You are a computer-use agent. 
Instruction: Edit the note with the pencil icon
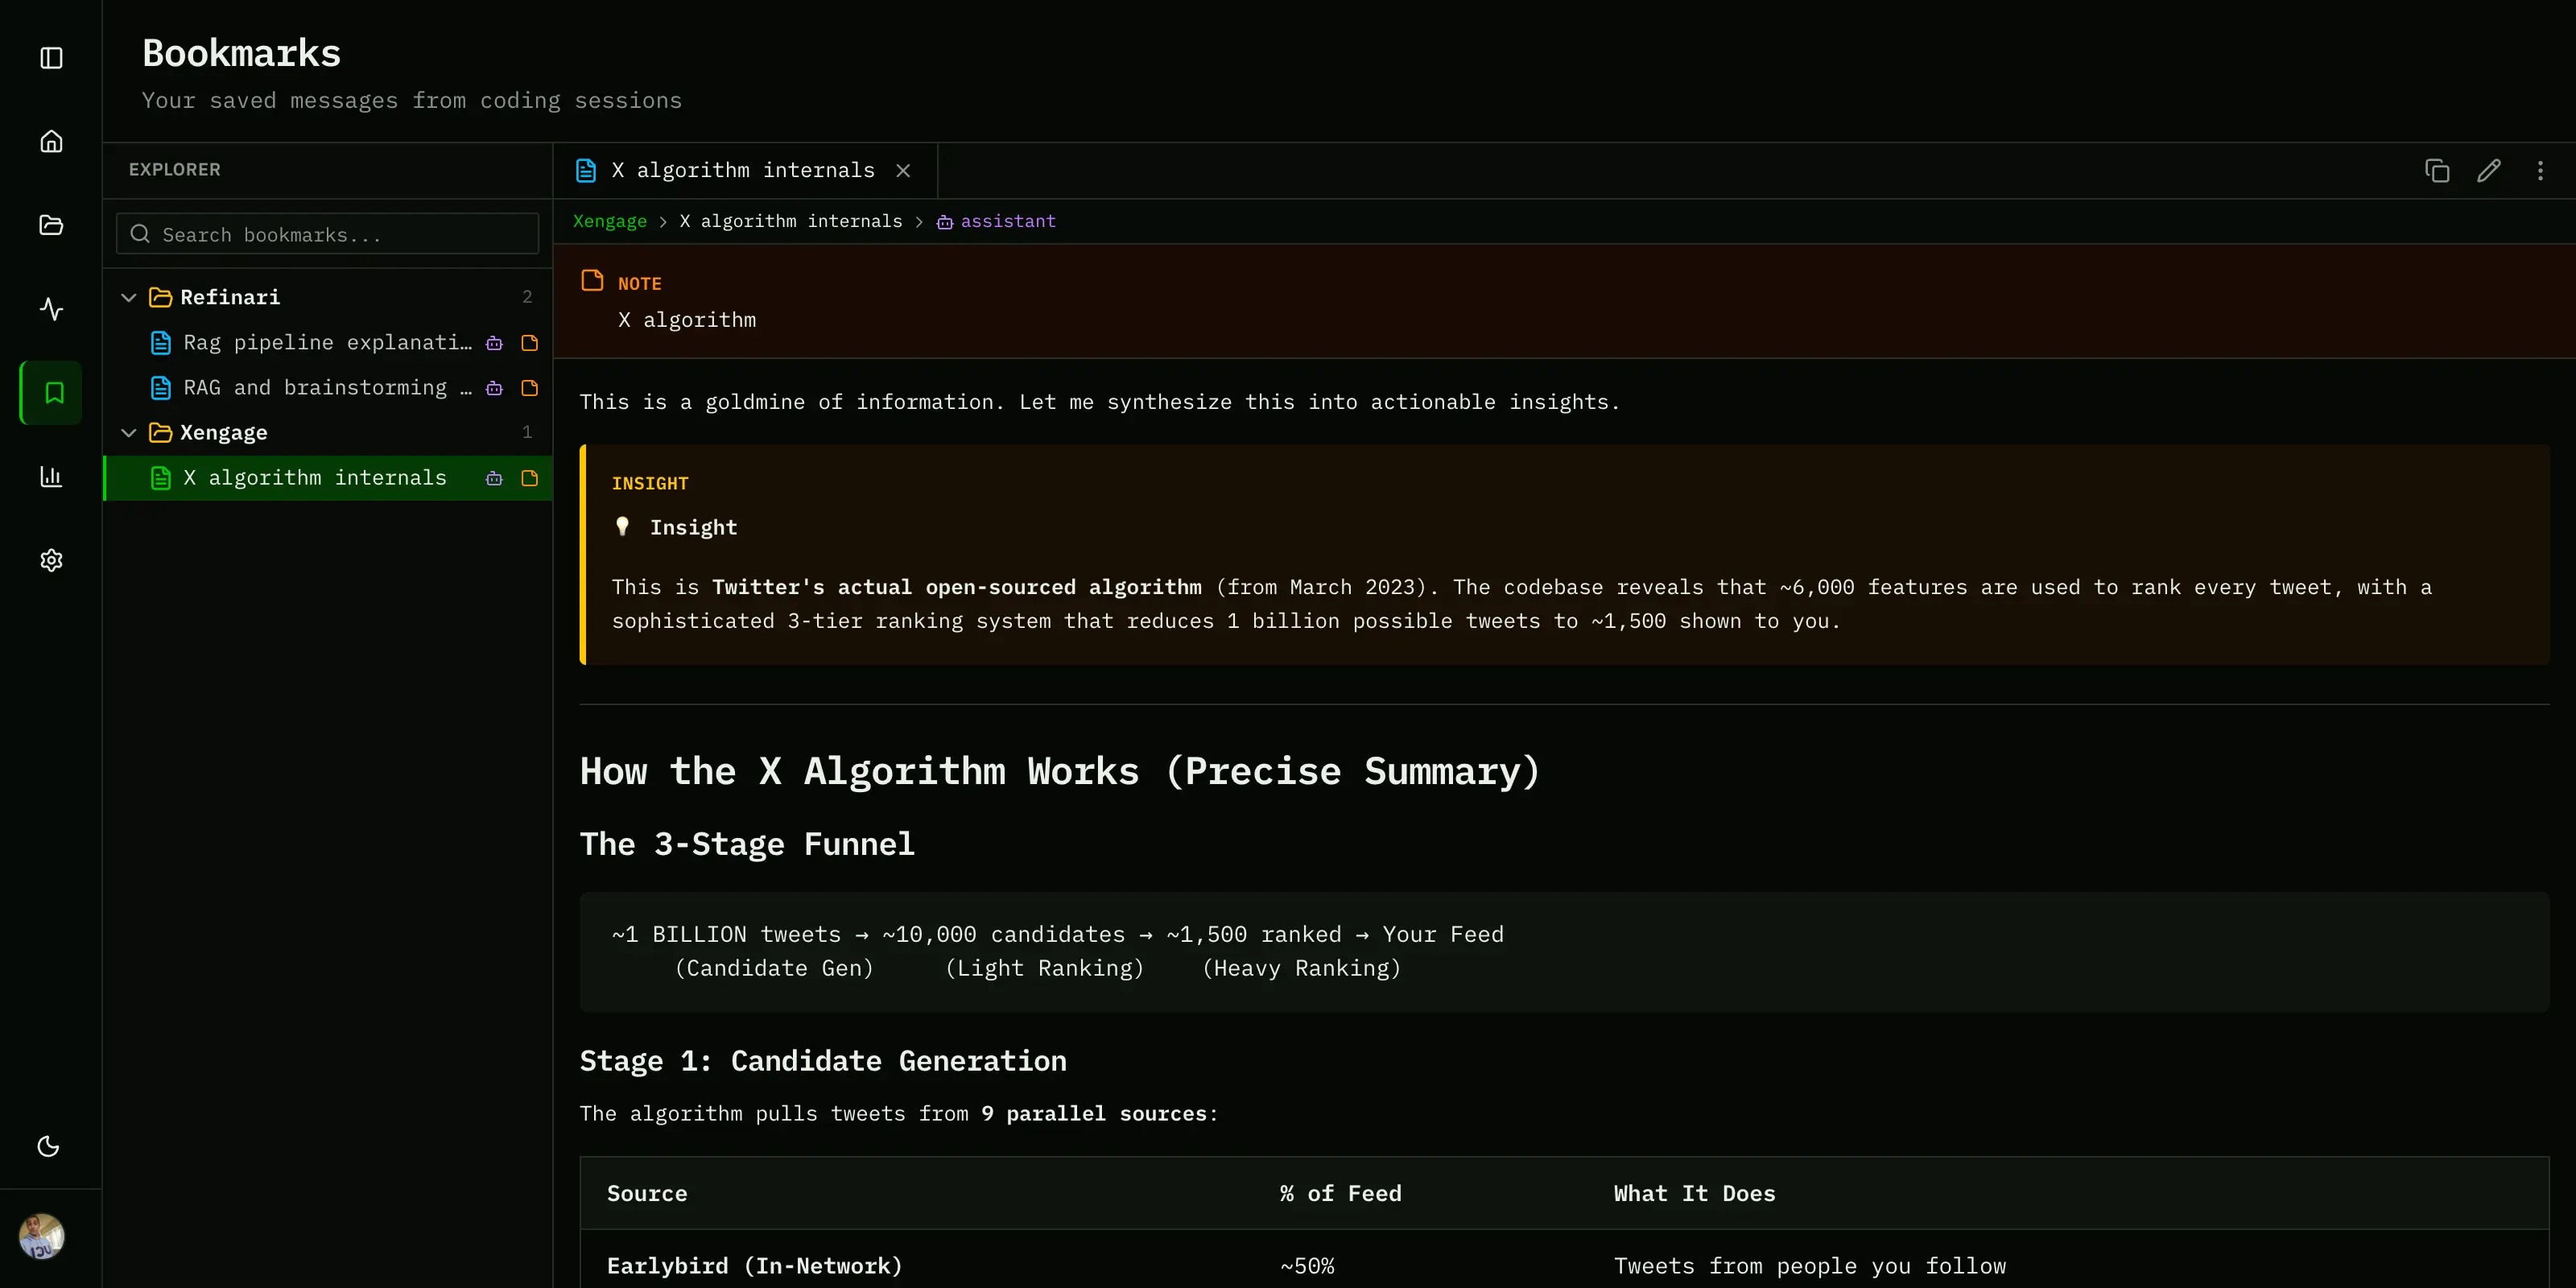pyautogui.click(x=2489, y=170)
